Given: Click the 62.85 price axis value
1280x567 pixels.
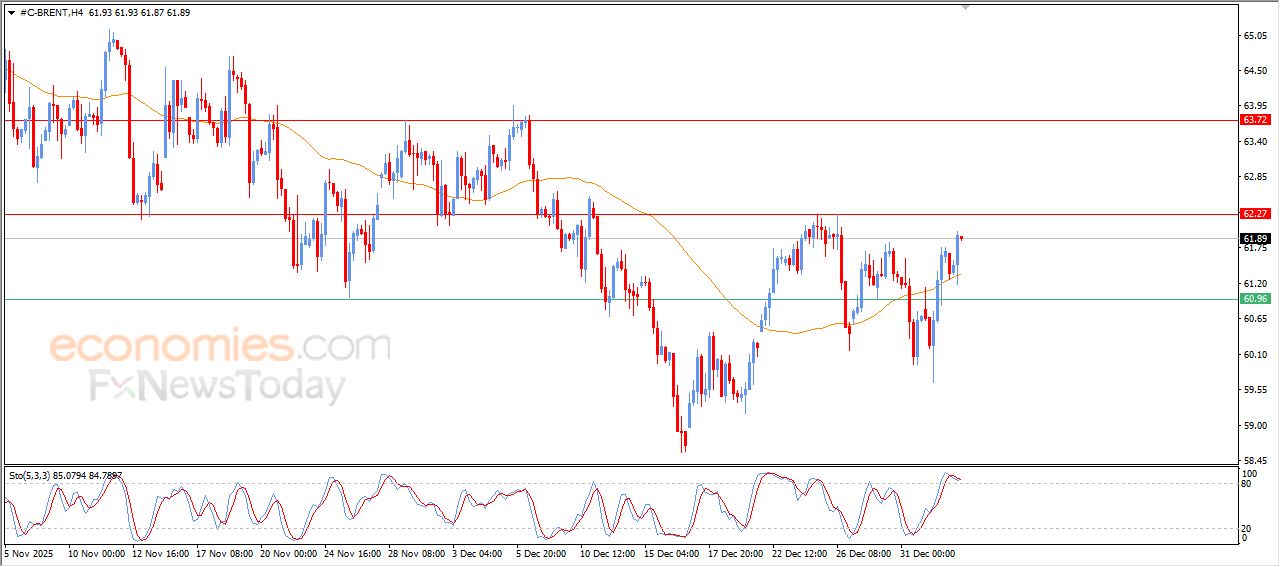Looking at the screenshot, I should (x=1255, y=177).
